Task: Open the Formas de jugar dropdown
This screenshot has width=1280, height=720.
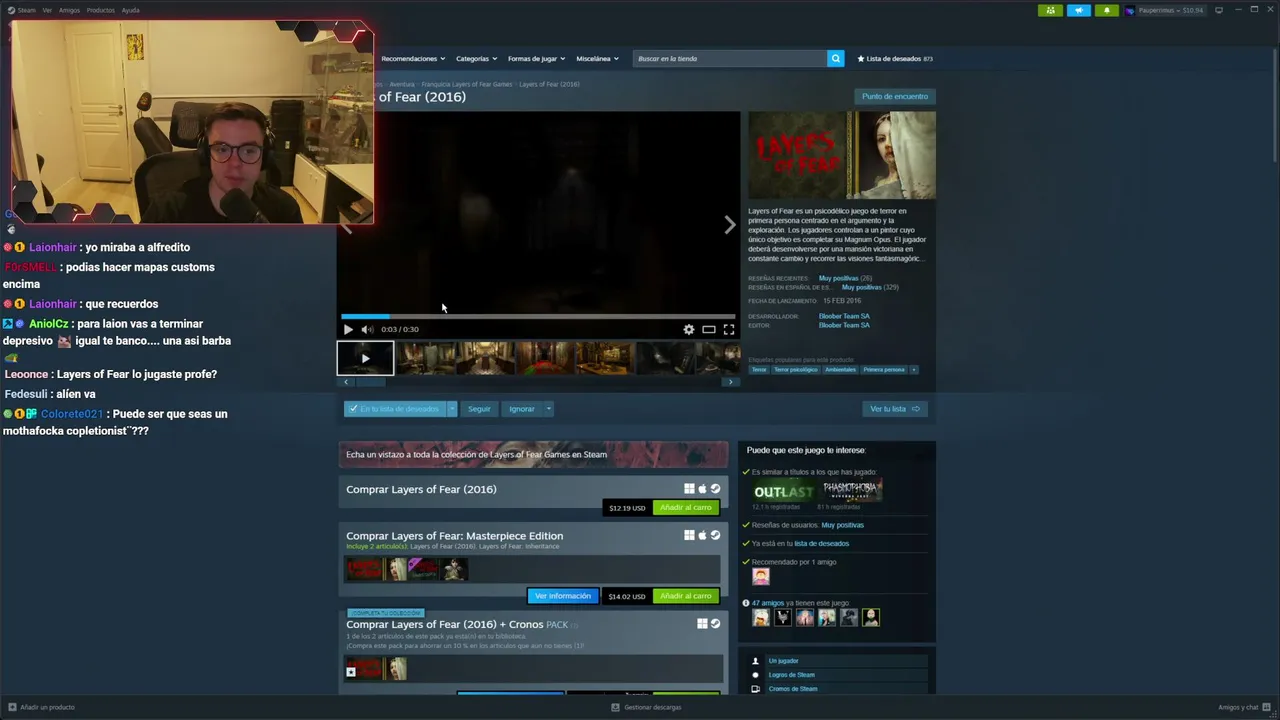Action: point(536,59)
